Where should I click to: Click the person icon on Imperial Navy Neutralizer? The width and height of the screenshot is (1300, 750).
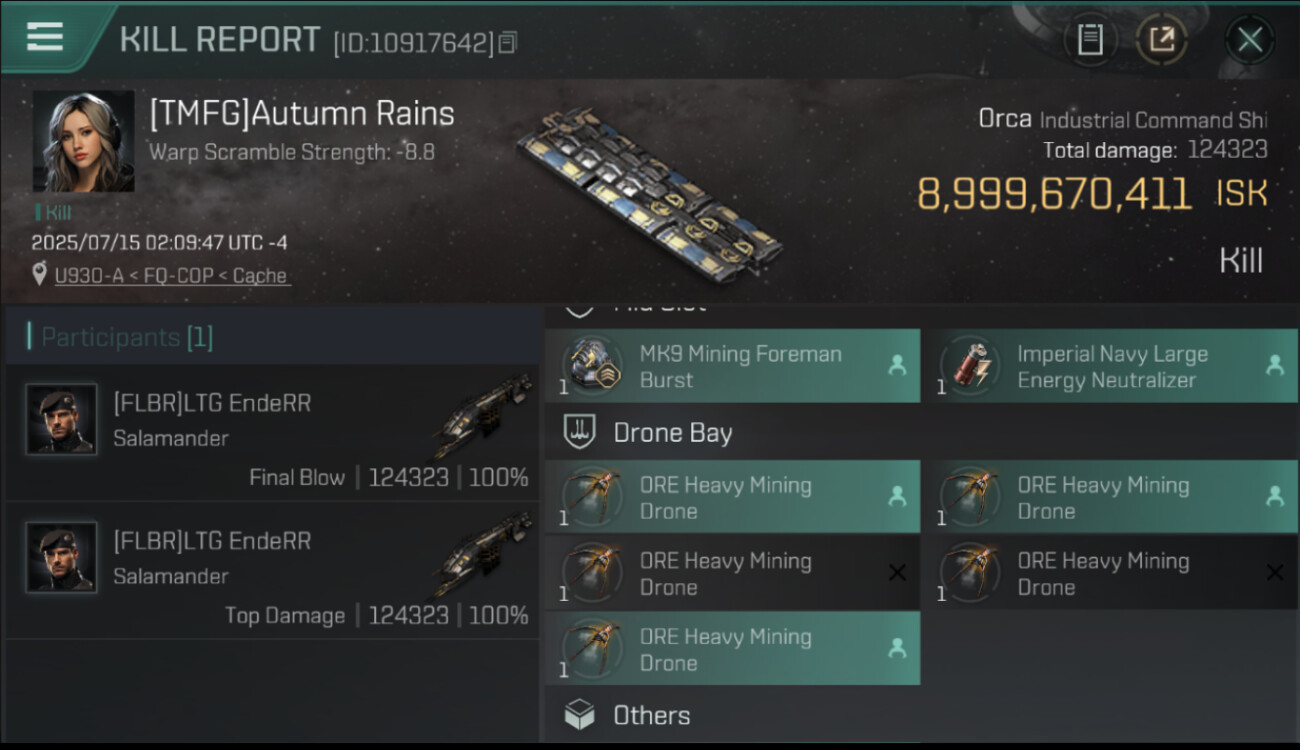(1274, 366)
